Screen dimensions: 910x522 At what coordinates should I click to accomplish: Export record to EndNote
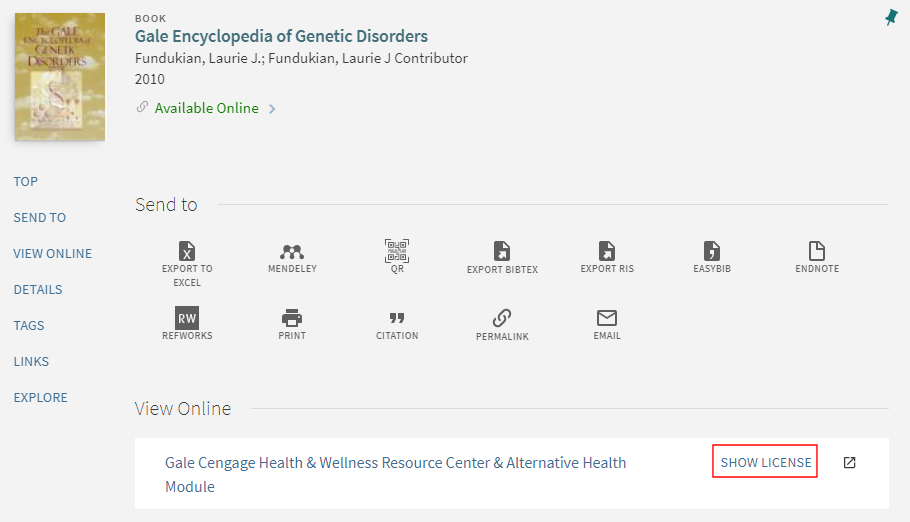[x=817, y=251]
